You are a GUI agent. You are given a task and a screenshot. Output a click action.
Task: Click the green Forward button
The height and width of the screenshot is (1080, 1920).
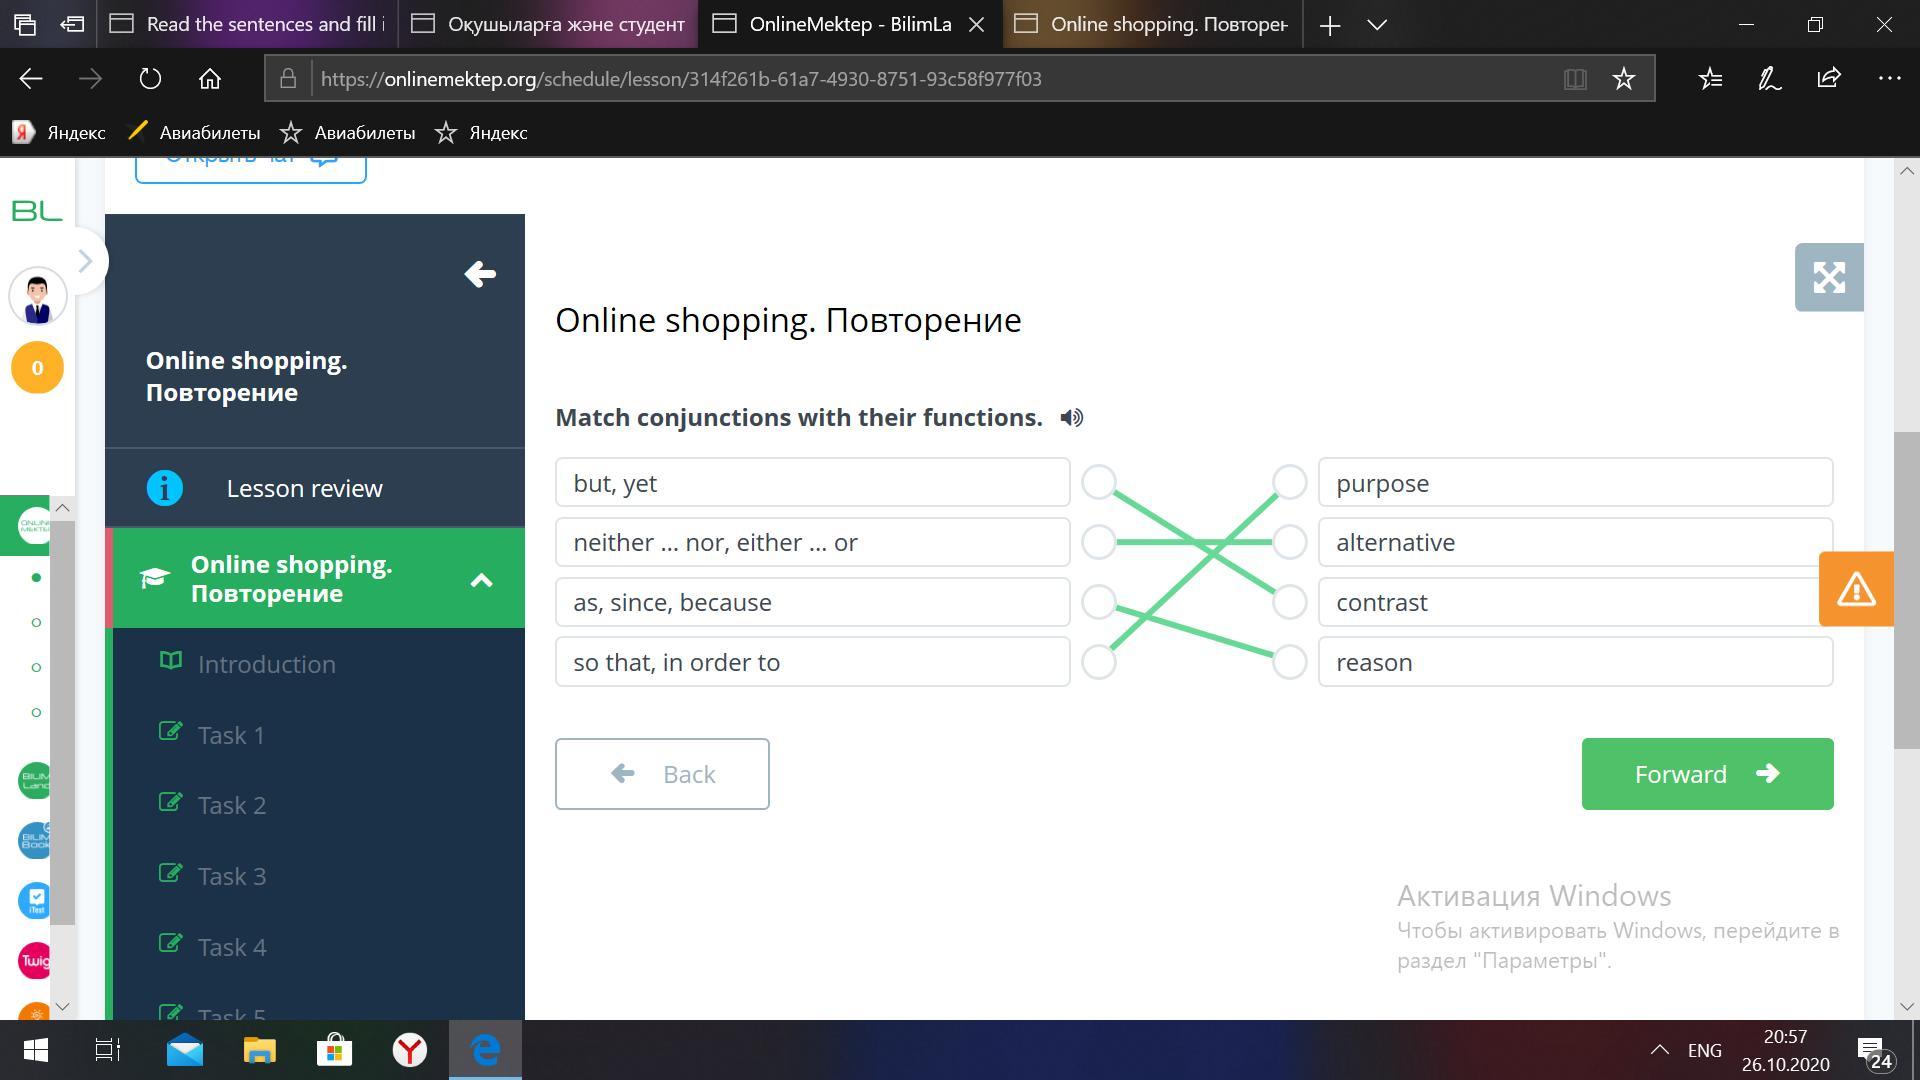(x=1706, y=774)
